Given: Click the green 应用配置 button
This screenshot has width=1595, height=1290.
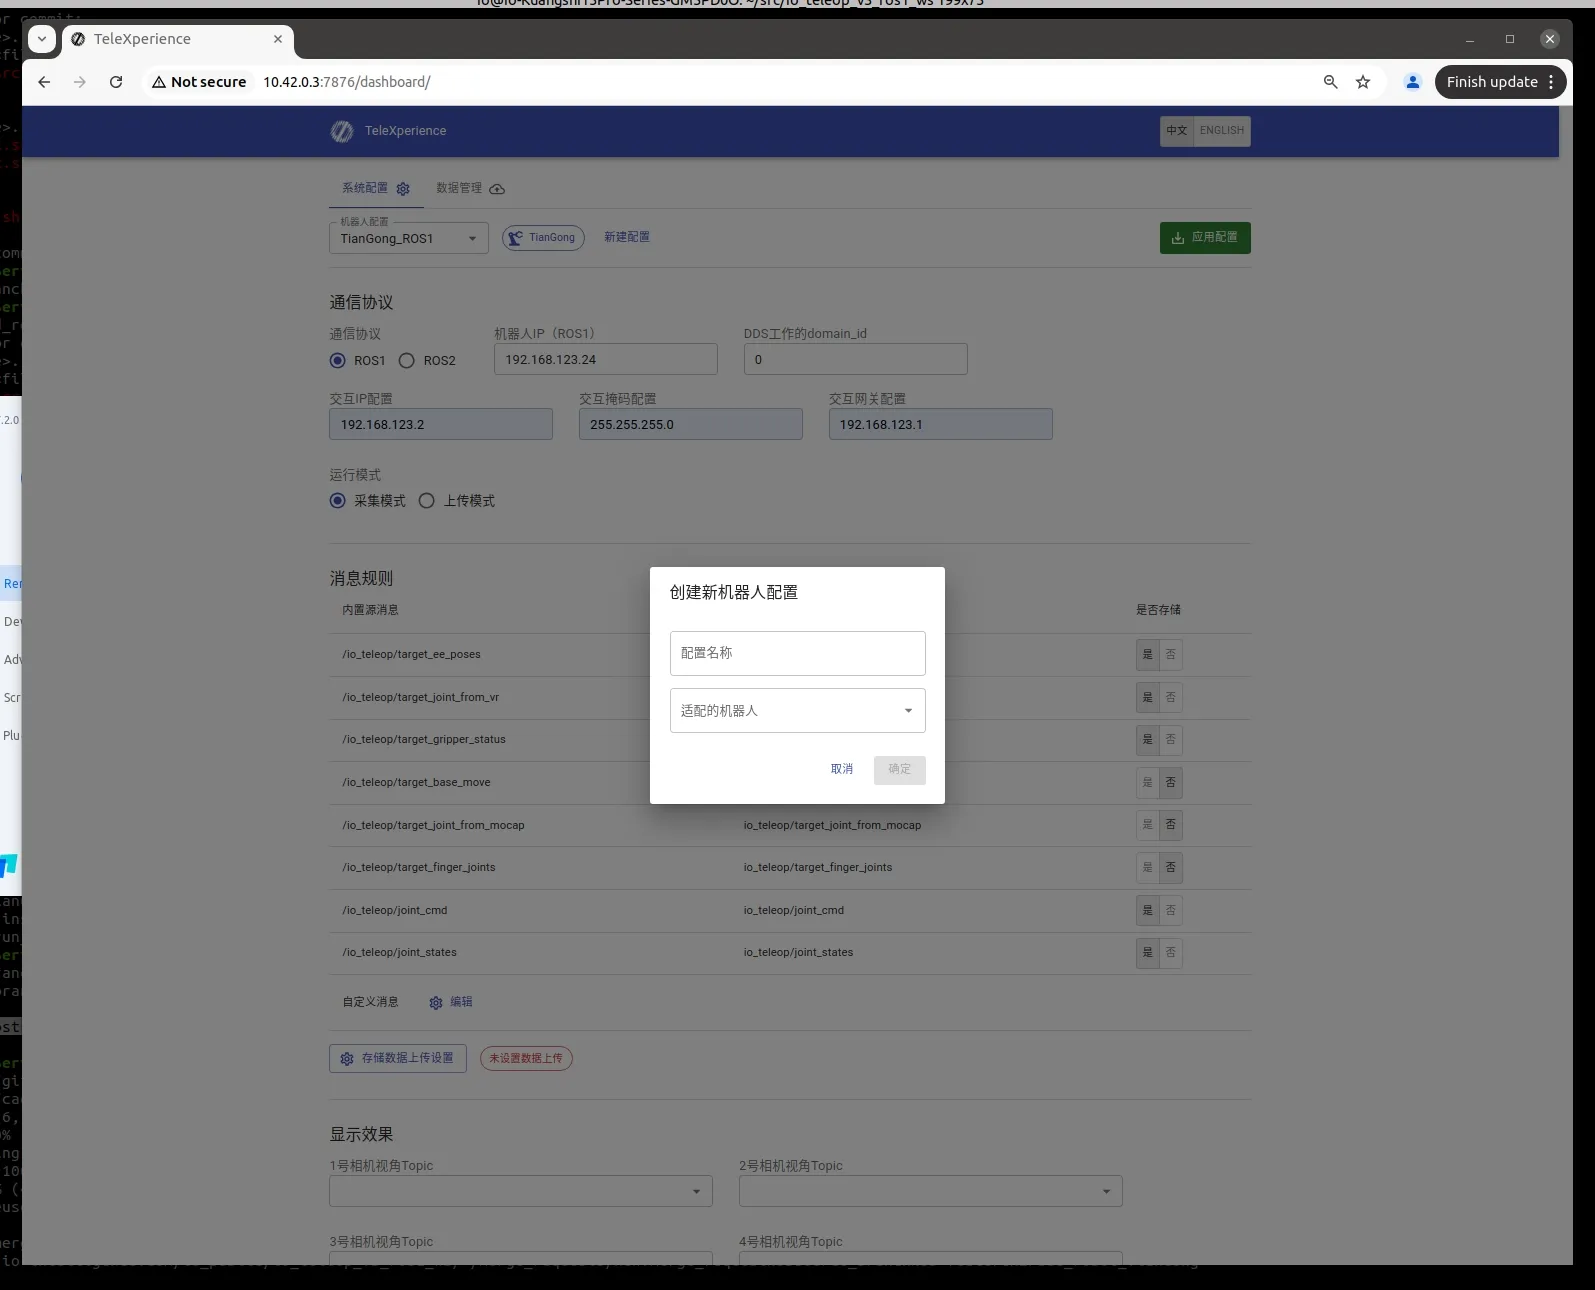Looking at the screenshot, I should (x=1205, y=238).
